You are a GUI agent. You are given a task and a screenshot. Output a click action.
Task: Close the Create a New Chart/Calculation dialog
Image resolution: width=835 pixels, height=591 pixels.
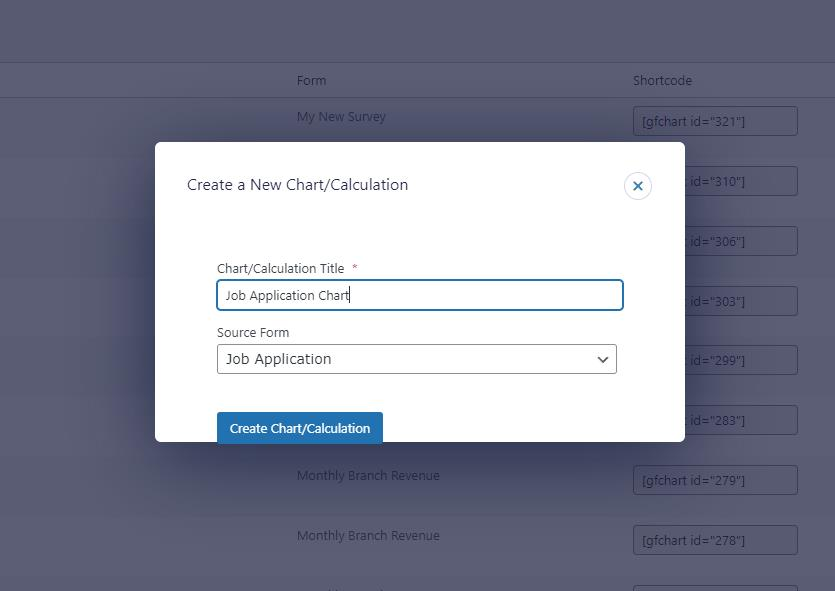click(x=637, y=186)
